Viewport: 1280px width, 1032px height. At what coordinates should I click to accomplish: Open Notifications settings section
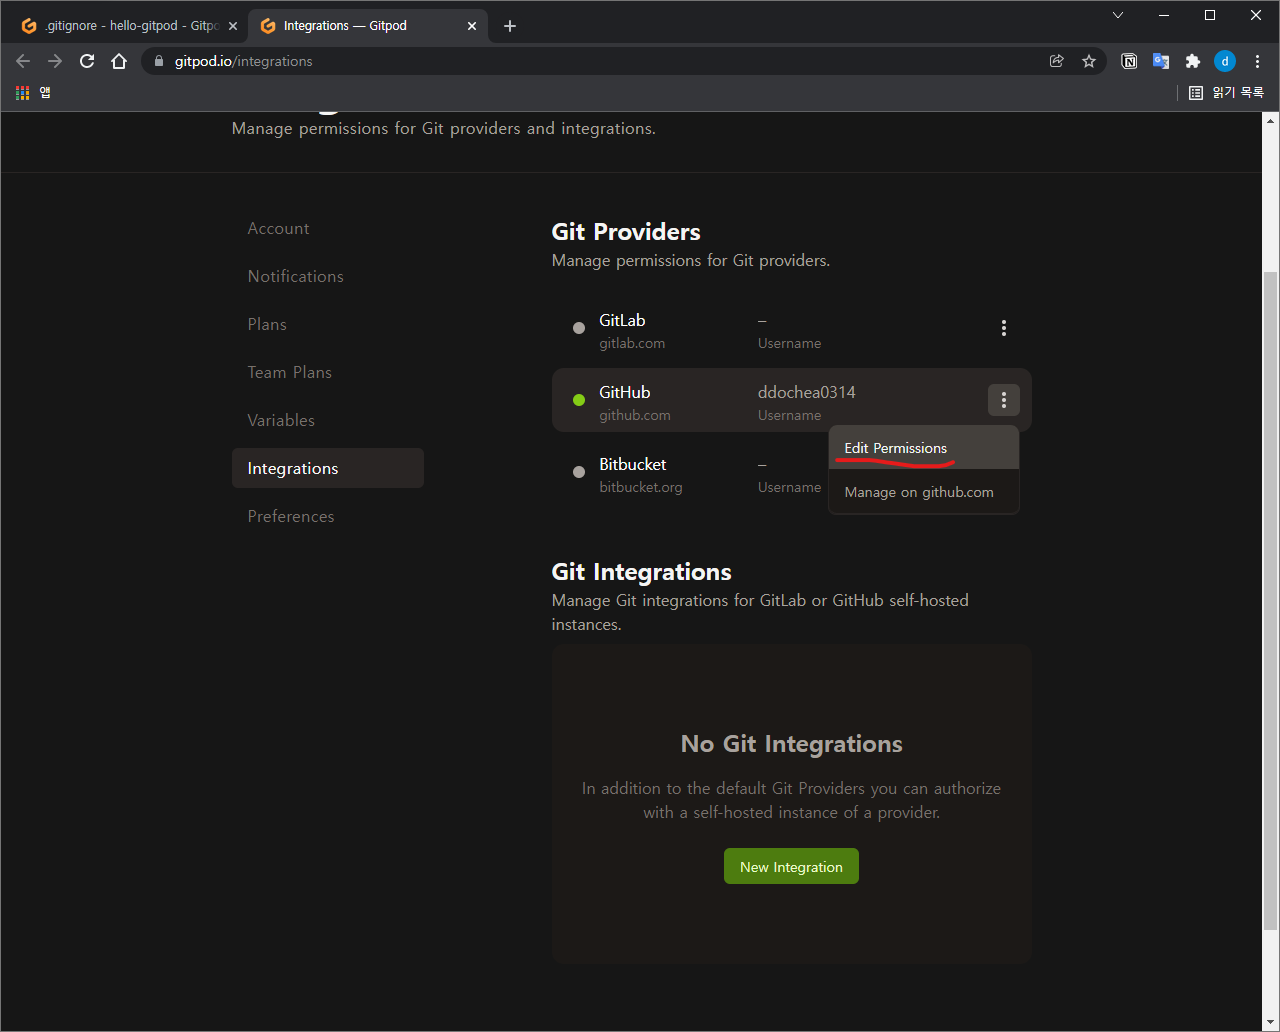point(328,276)
